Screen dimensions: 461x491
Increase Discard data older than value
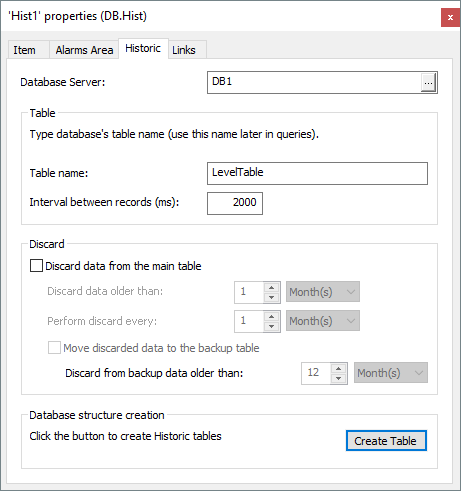pos(272,287)
